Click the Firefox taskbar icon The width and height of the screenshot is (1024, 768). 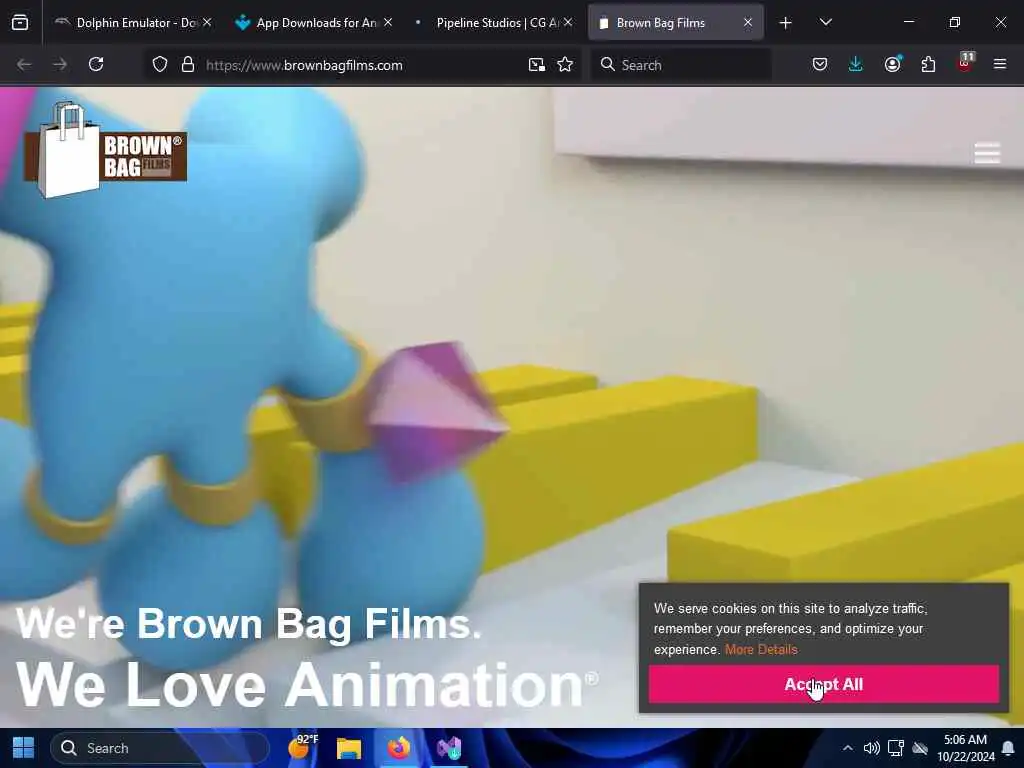pos(398,748)
